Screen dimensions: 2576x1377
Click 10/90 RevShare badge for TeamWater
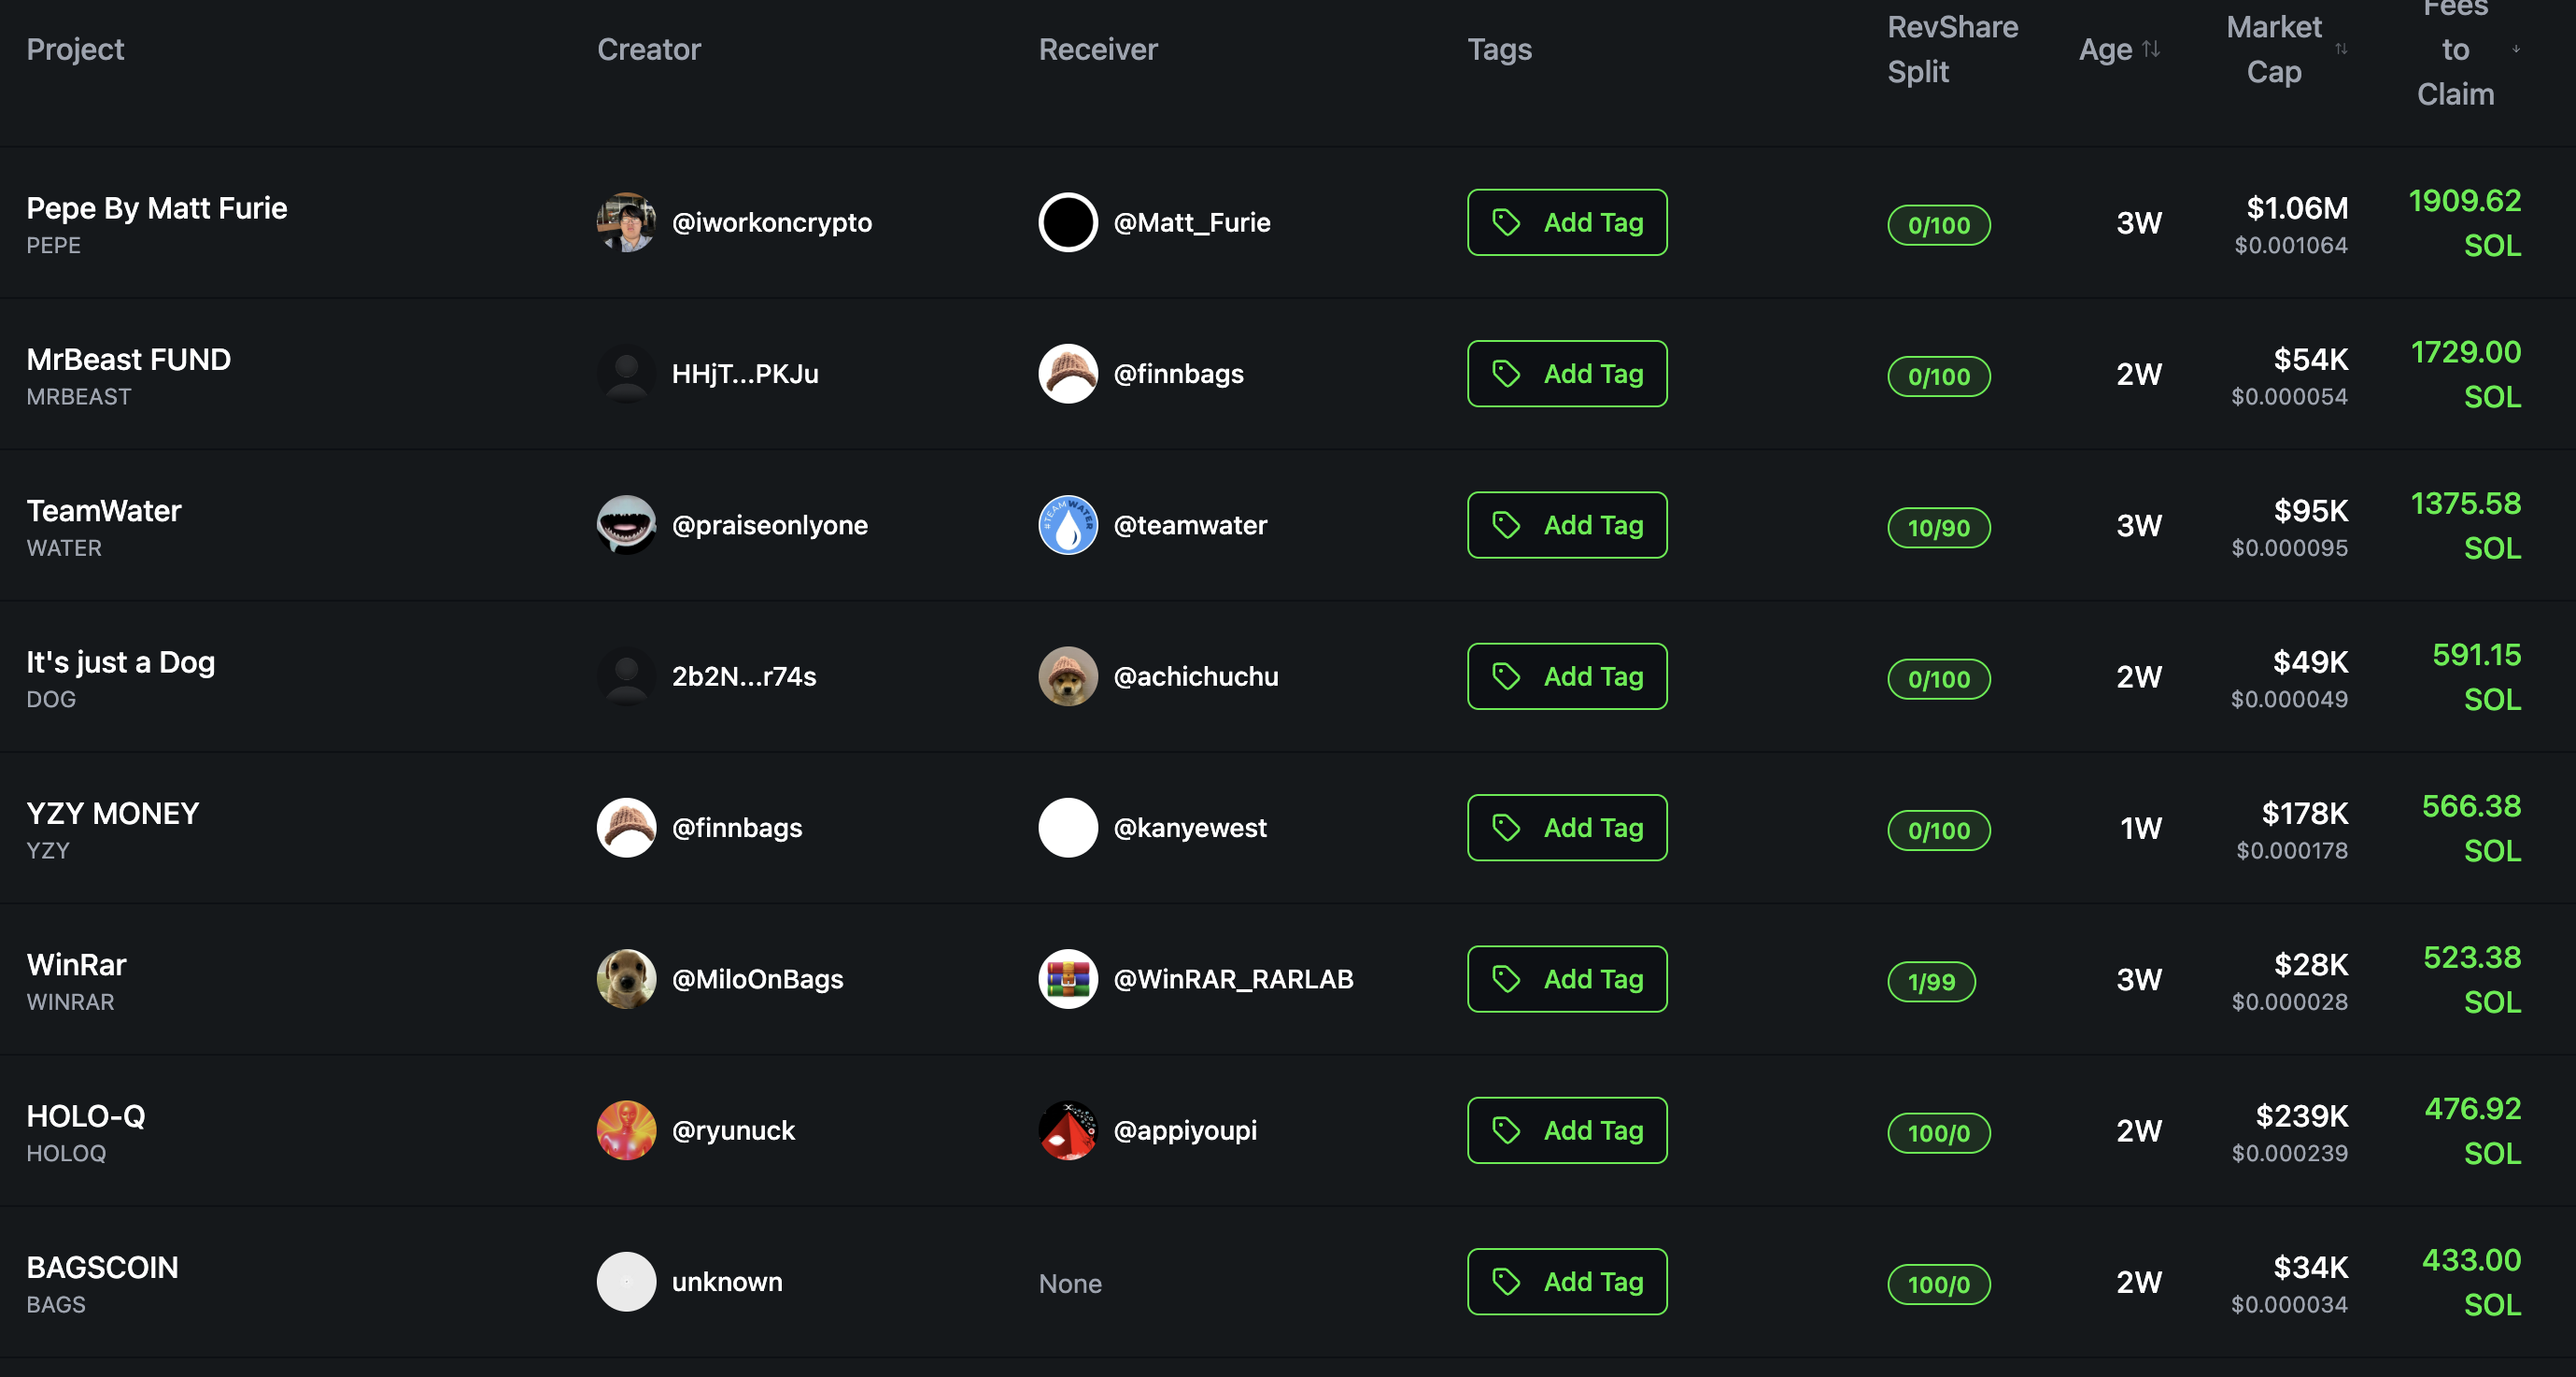tap(1937, 527)
